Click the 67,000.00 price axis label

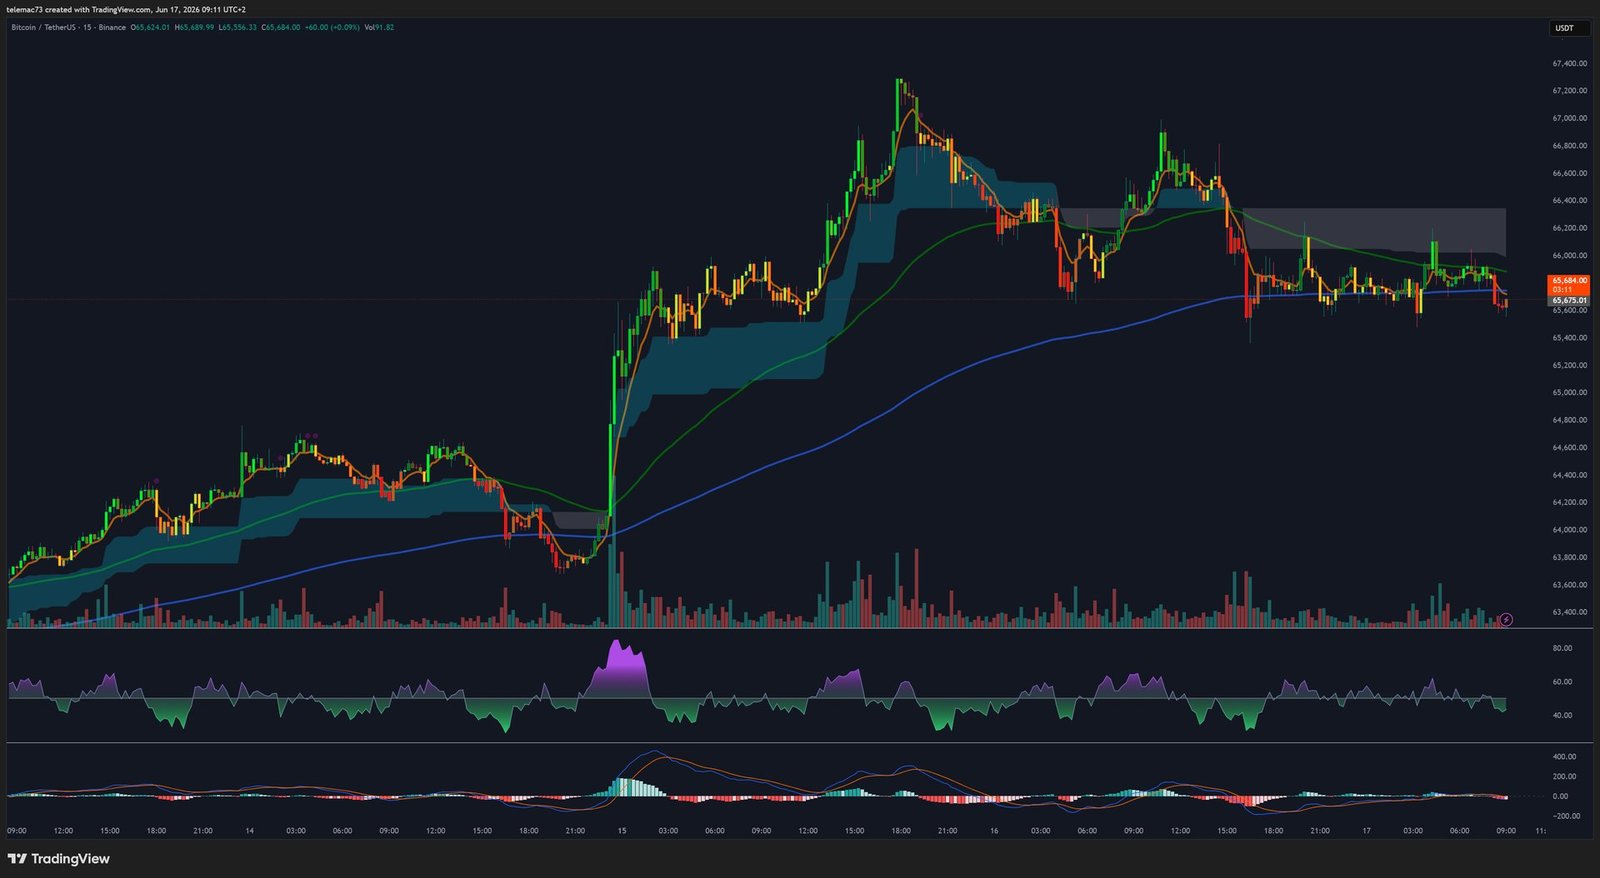[x=1569, y=118]
